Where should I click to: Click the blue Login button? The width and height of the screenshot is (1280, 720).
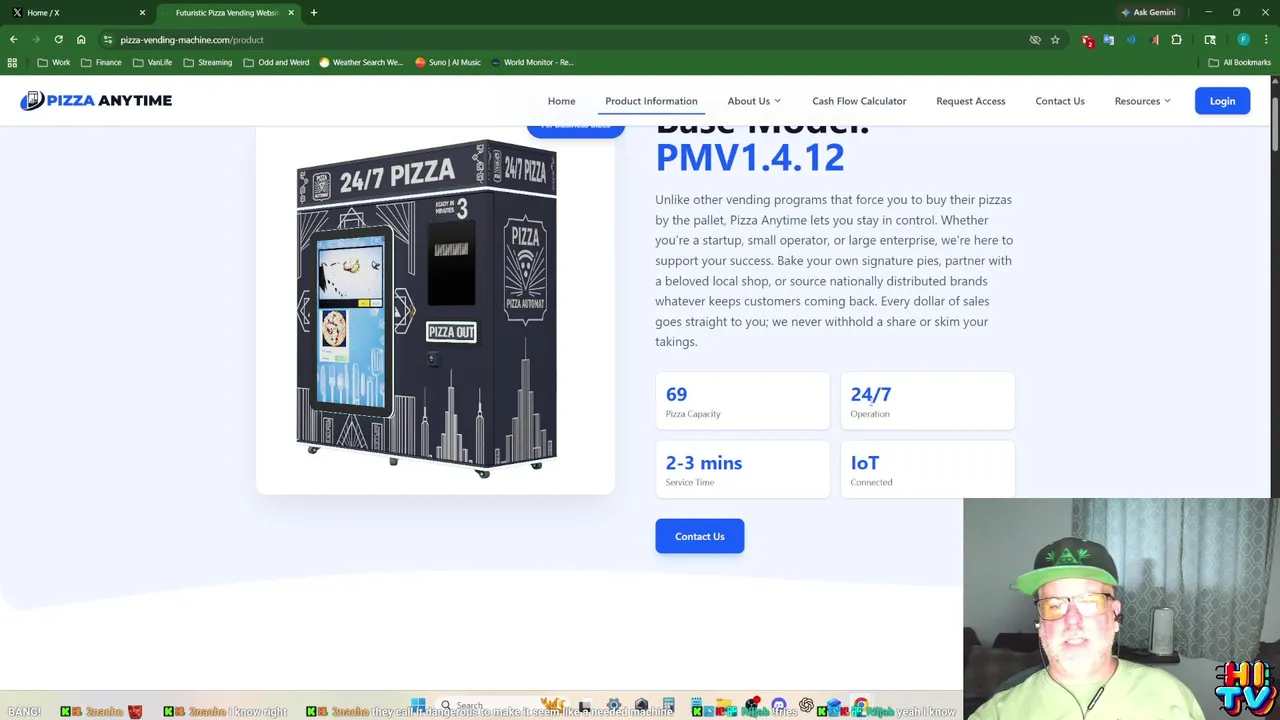coord(1222,101)
